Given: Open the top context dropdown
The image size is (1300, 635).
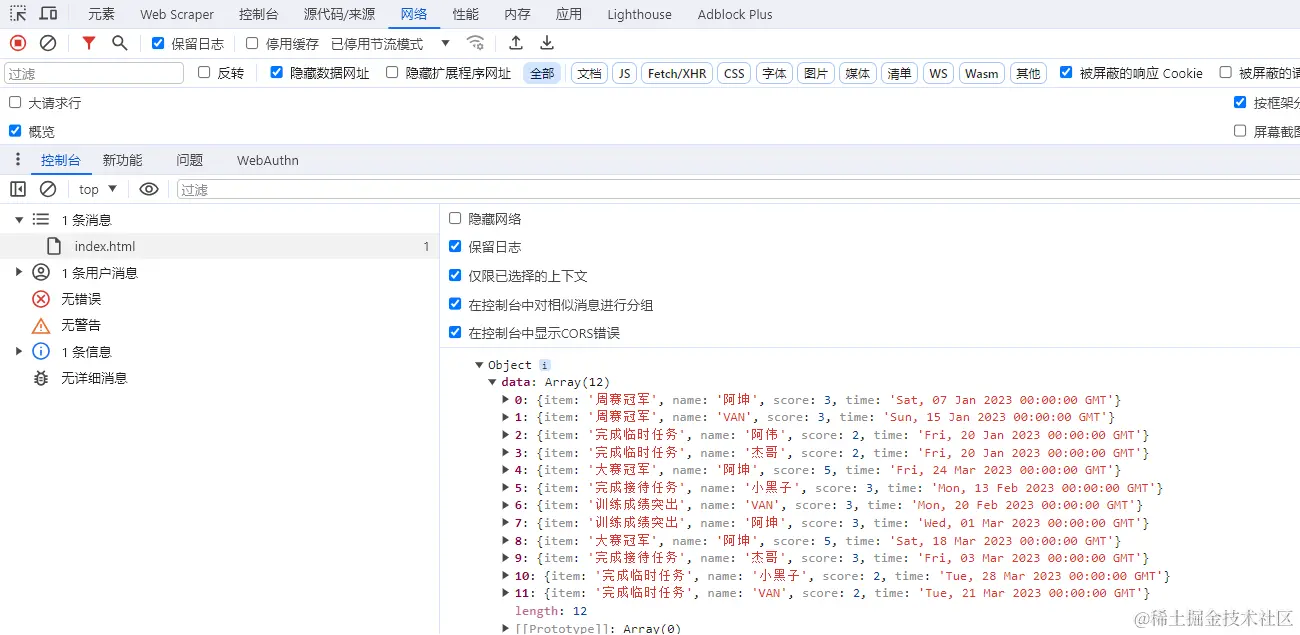Looking at the screenshot, I should (98, 189).
